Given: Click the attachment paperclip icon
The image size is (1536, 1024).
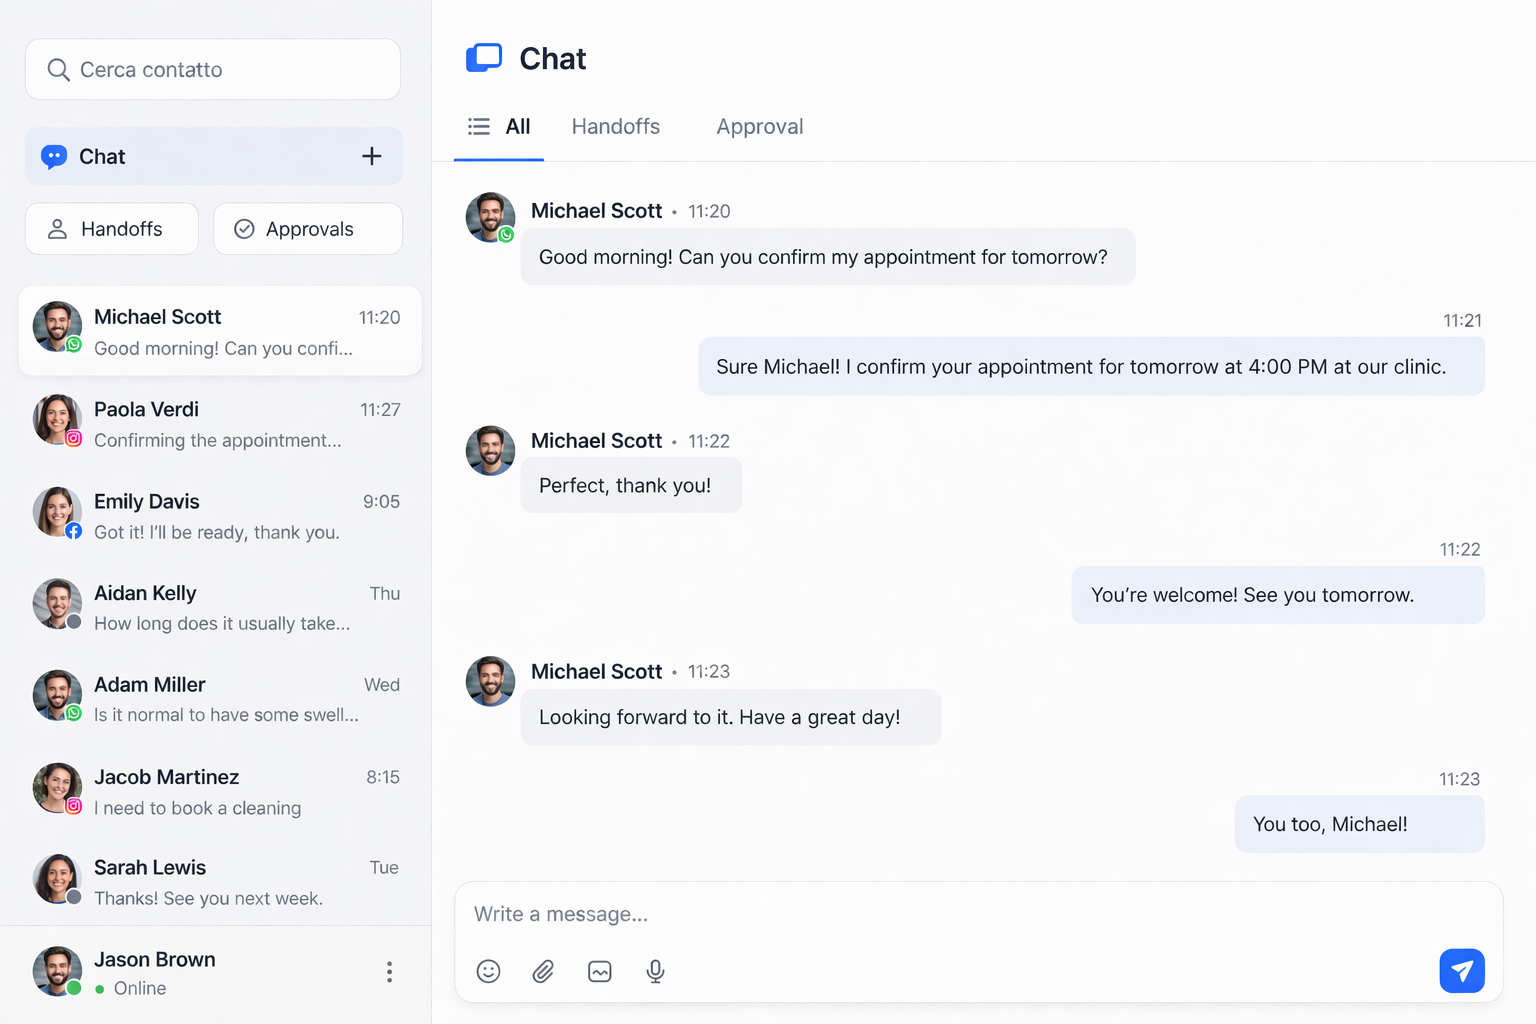Looking at the screenshot, I should click(x=544, y=971).
